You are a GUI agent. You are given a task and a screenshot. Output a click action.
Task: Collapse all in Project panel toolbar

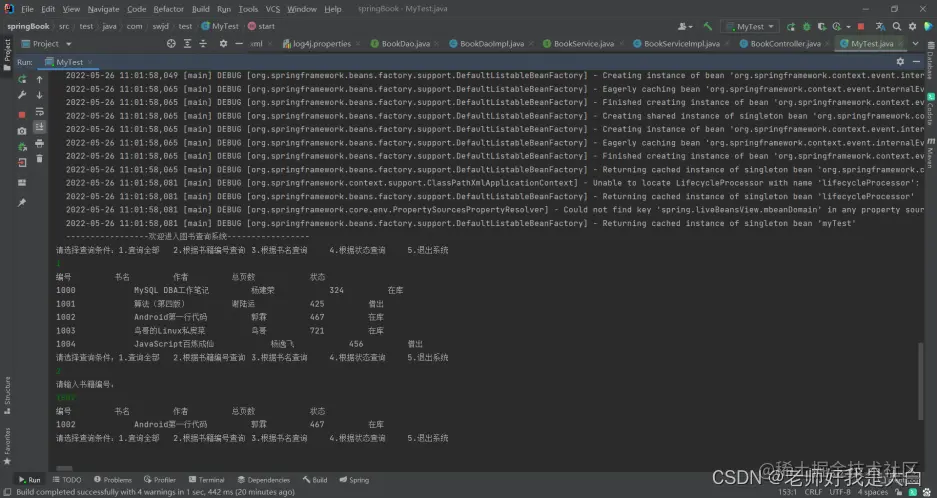tap(203, 44)
